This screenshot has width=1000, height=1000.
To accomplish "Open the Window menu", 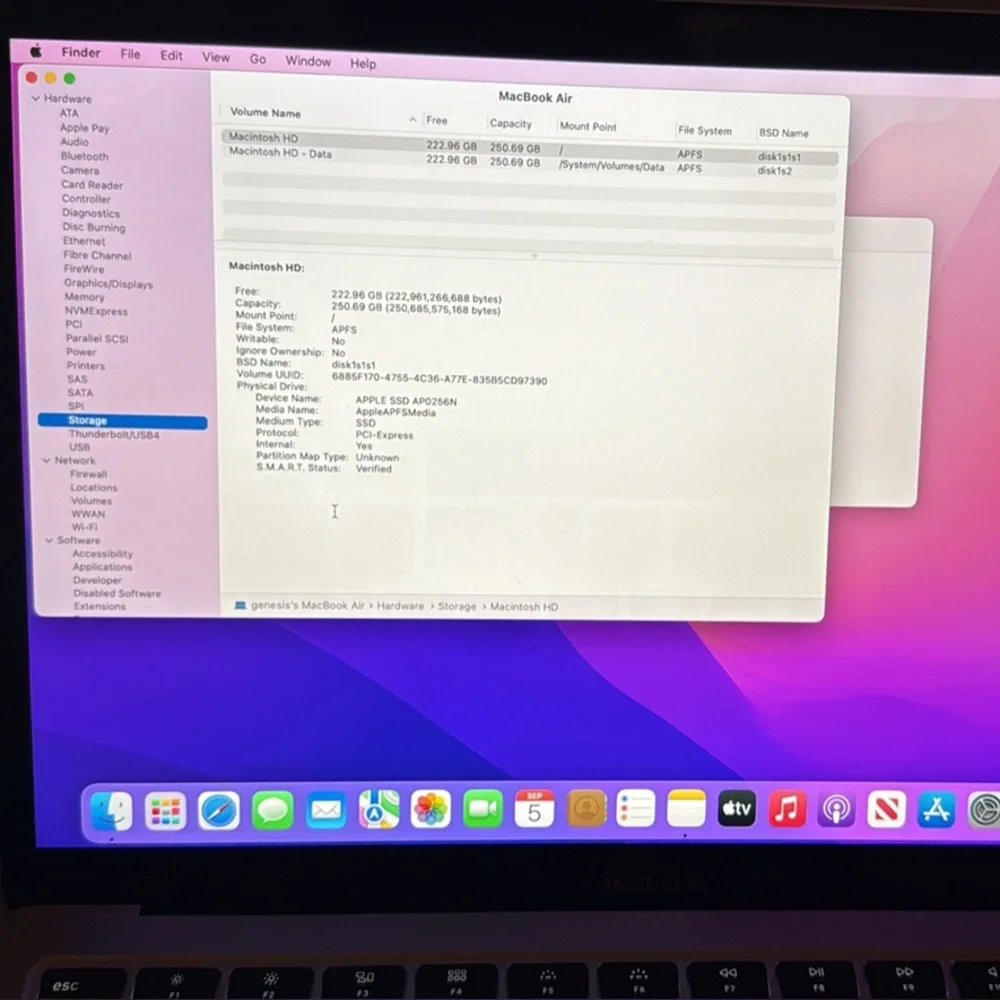I will pos(308,61).
